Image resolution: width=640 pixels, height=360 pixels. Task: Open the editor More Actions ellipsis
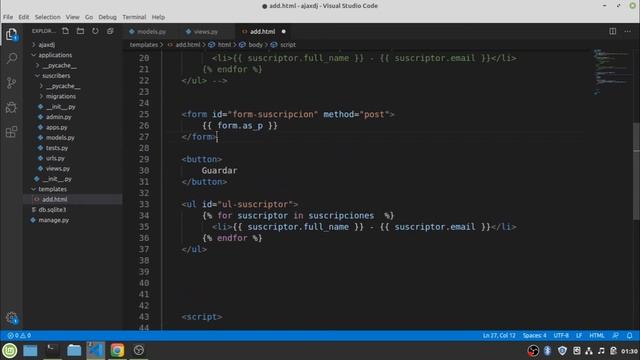627,31
